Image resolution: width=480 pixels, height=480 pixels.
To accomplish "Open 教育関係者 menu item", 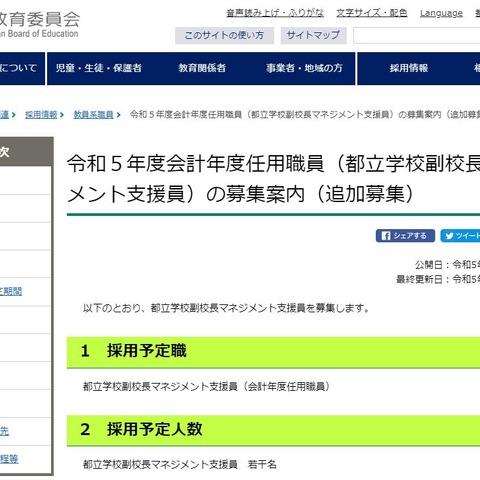I will [x=202, y=68].
